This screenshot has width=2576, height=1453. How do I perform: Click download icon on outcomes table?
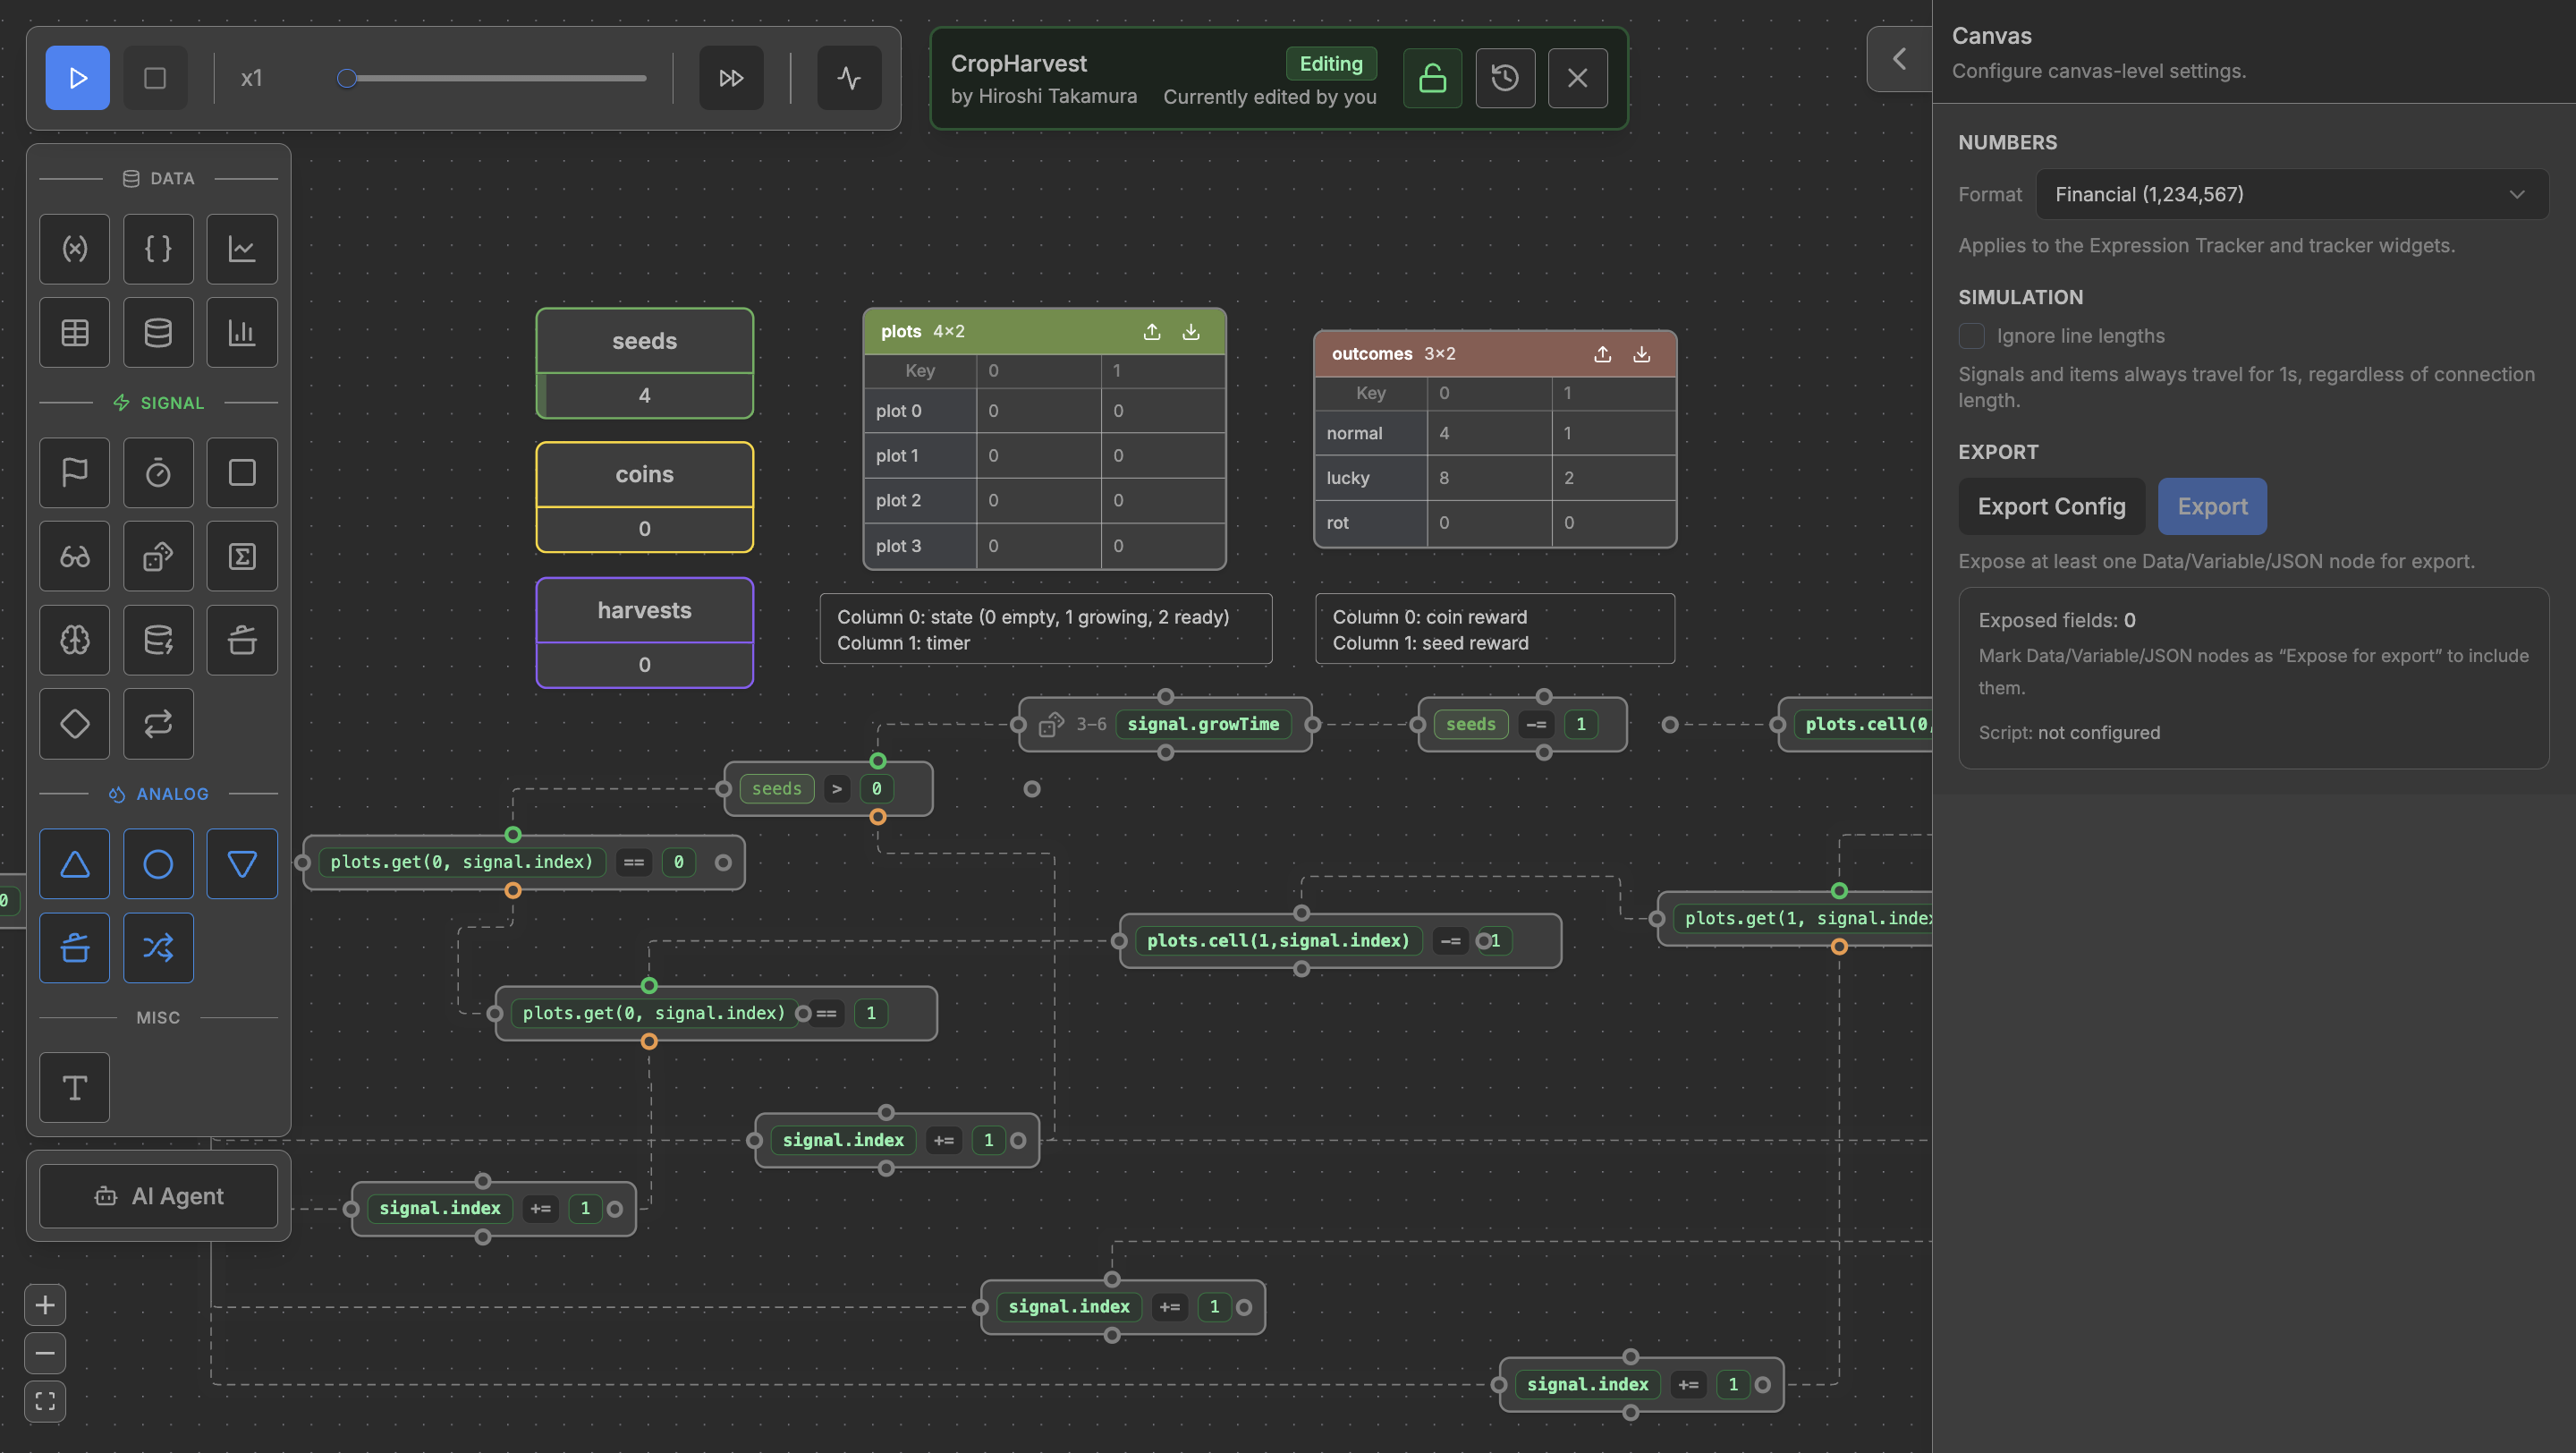[1641, 354]
